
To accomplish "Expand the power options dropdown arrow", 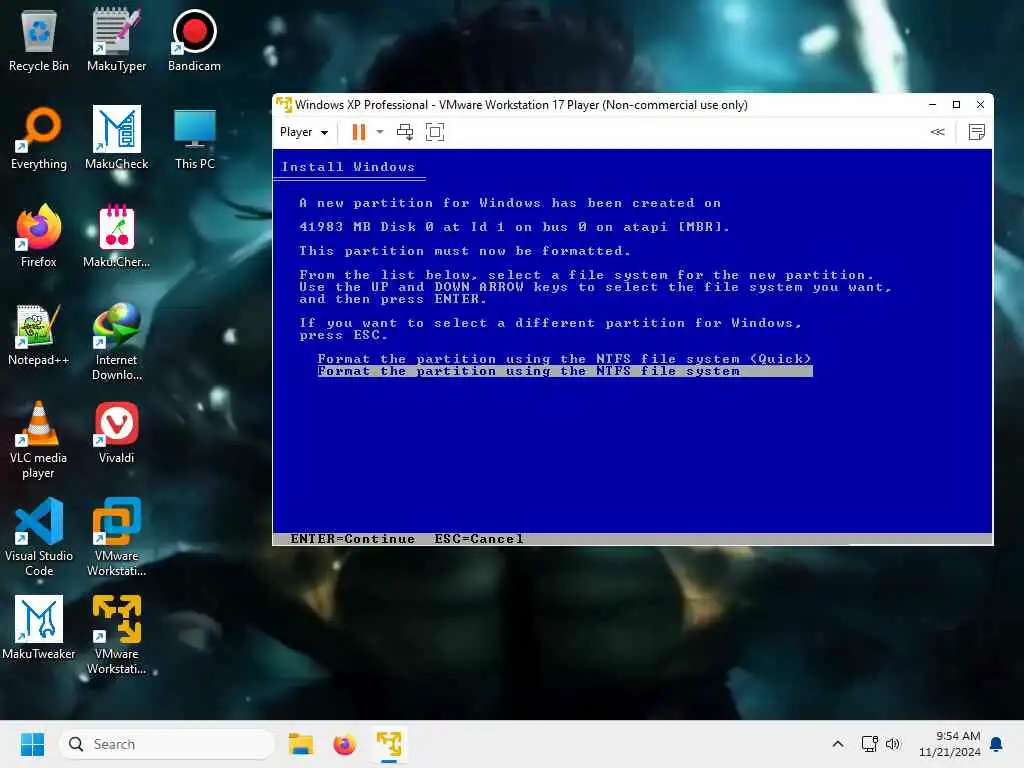I will pyautogui.click(x=379, y=132).
